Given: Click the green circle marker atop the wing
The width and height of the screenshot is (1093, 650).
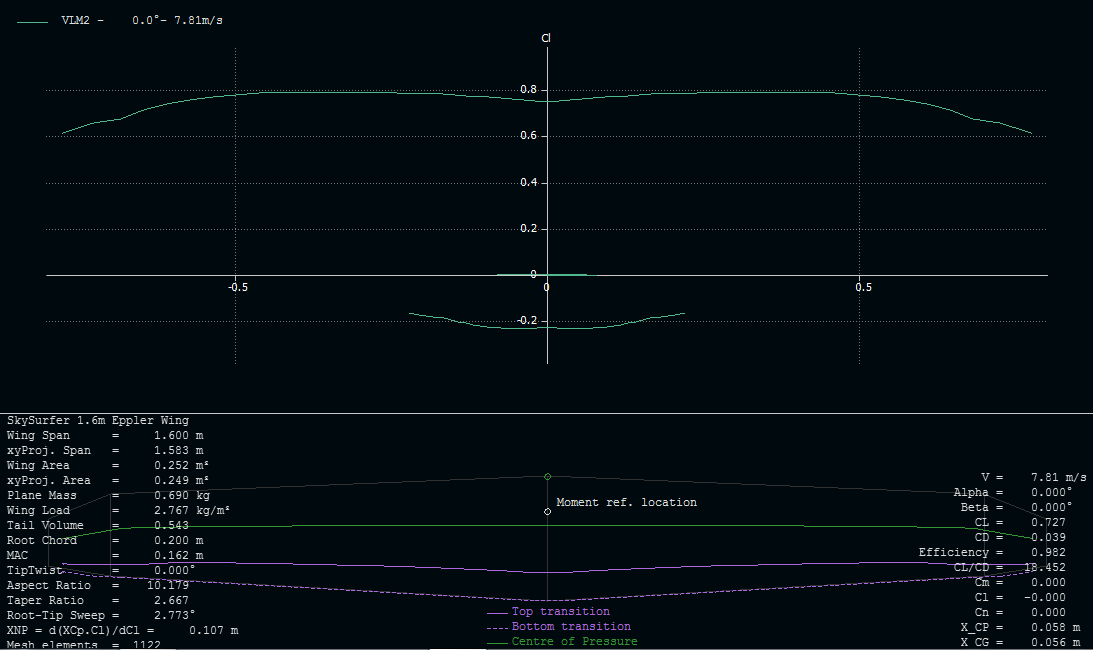Looking at the screenshot, I should [x=547, y=476].
